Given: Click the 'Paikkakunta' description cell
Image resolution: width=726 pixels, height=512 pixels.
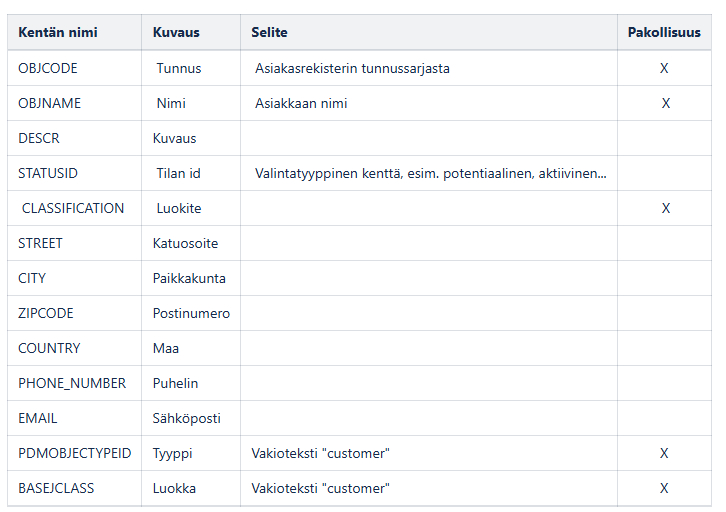Looking at the screenshot, I should click(189, 278).
